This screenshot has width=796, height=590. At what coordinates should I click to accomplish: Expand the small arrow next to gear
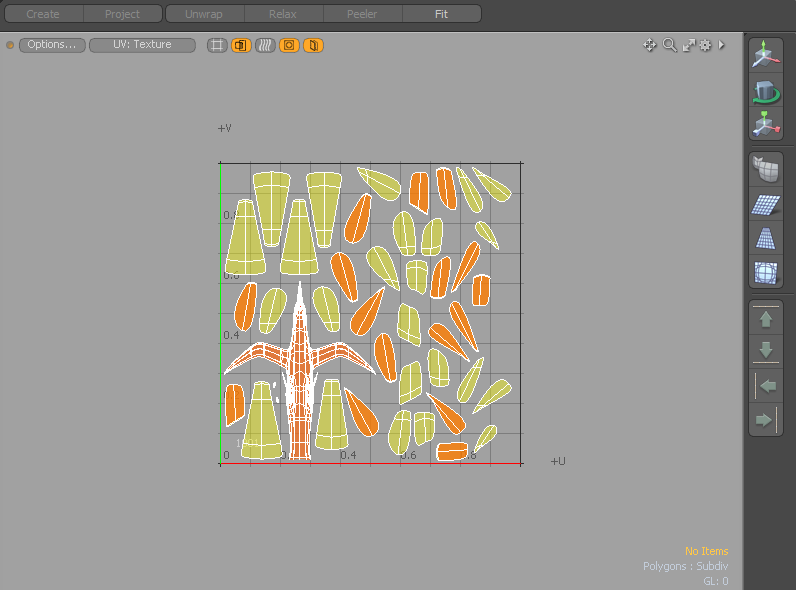click(x=722, y=45)
